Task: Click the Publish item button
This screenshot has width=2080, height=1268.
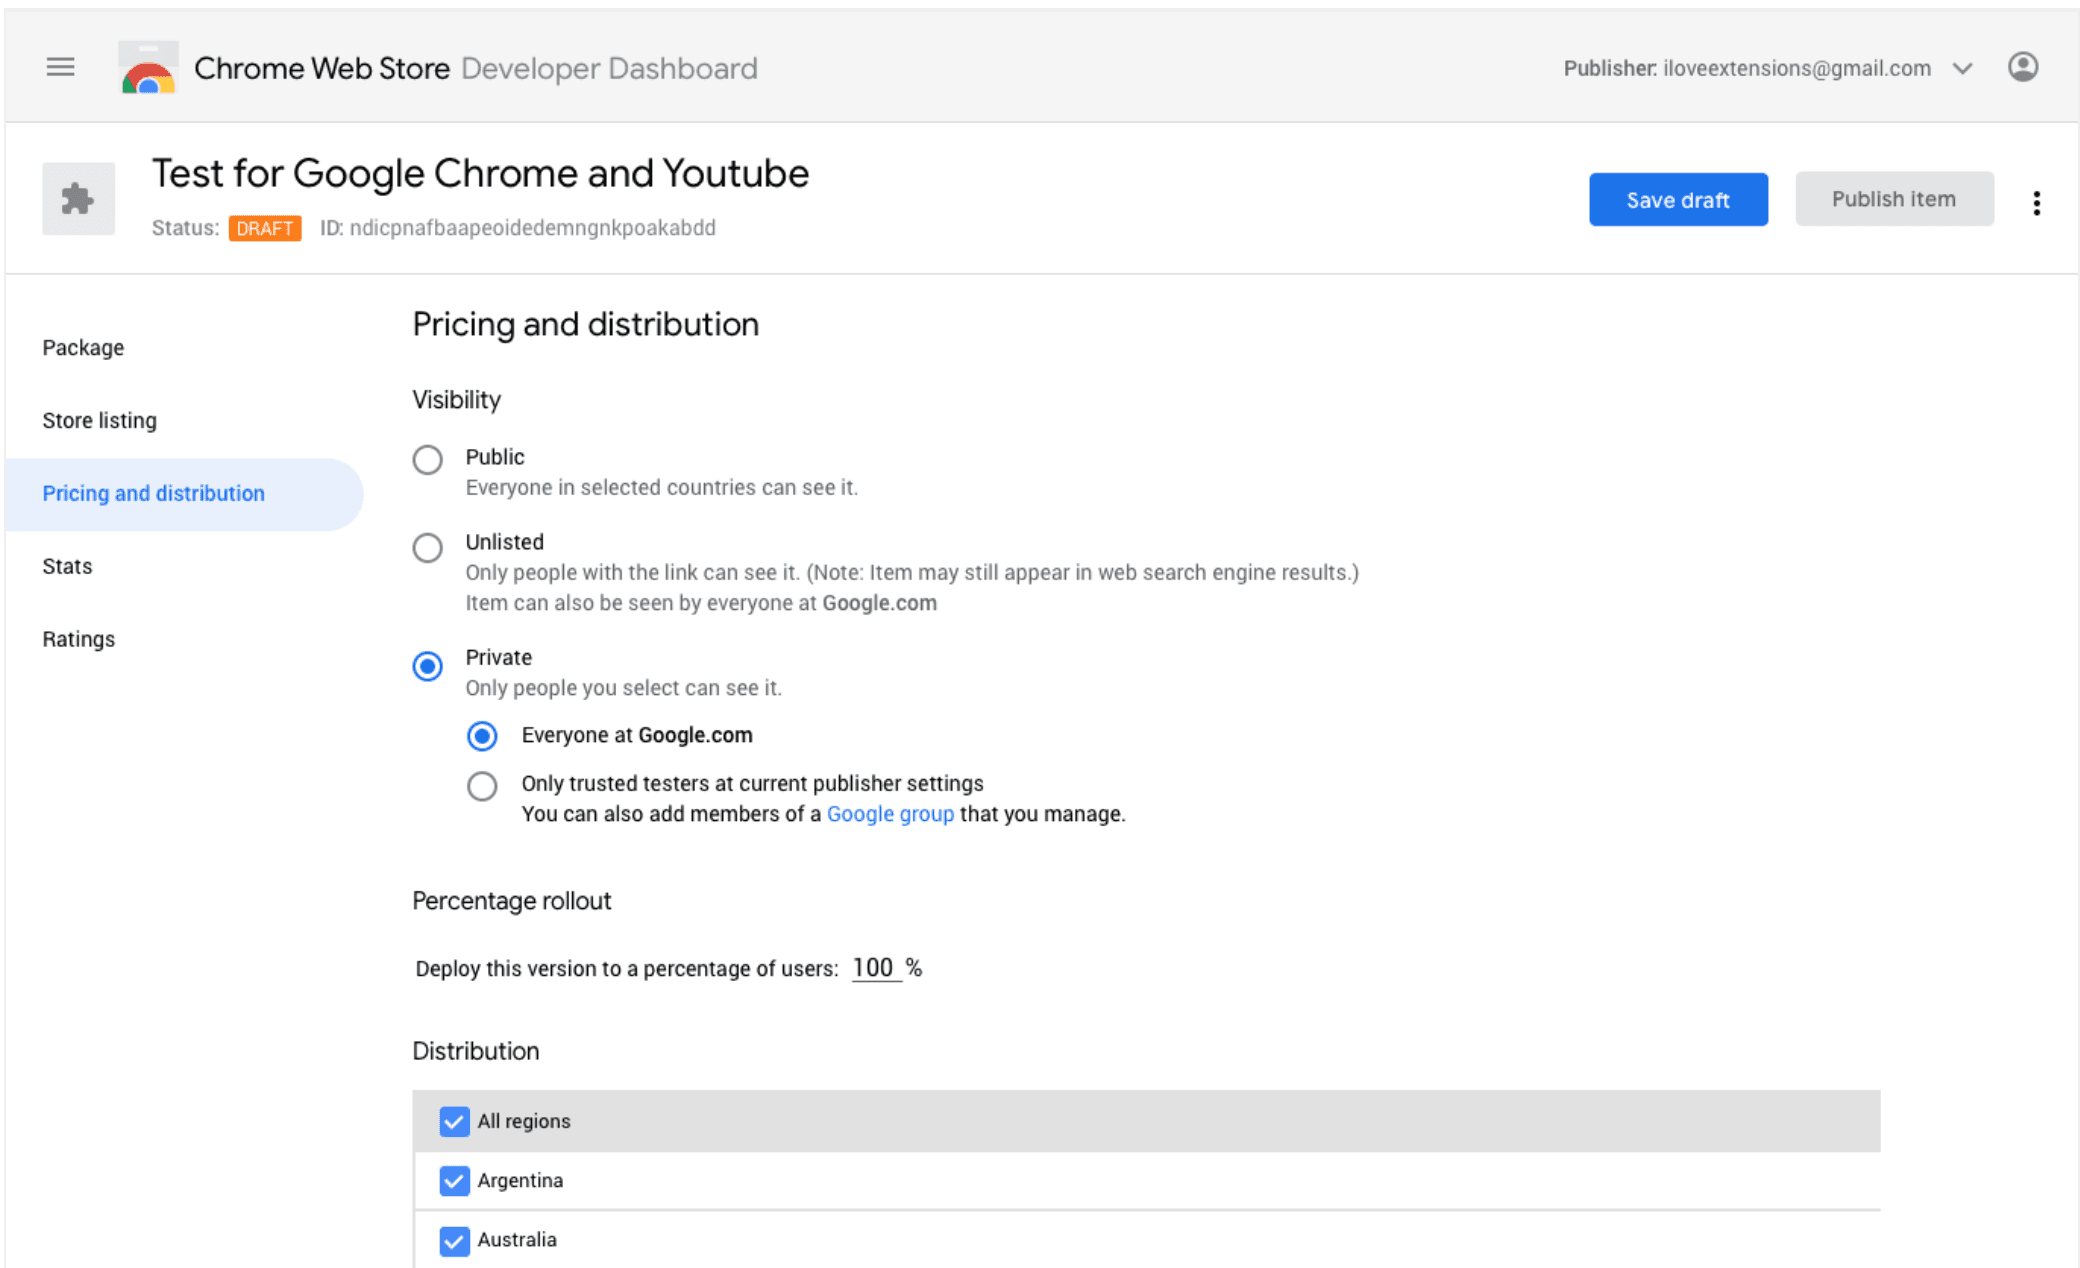Action: [x=1894, y=199]
